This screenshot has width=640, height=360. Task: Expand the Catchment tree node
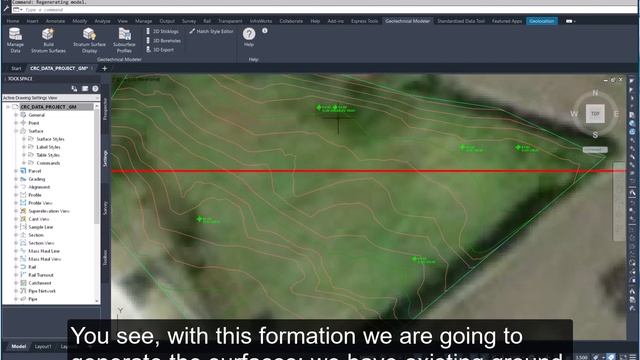point(16,283)
